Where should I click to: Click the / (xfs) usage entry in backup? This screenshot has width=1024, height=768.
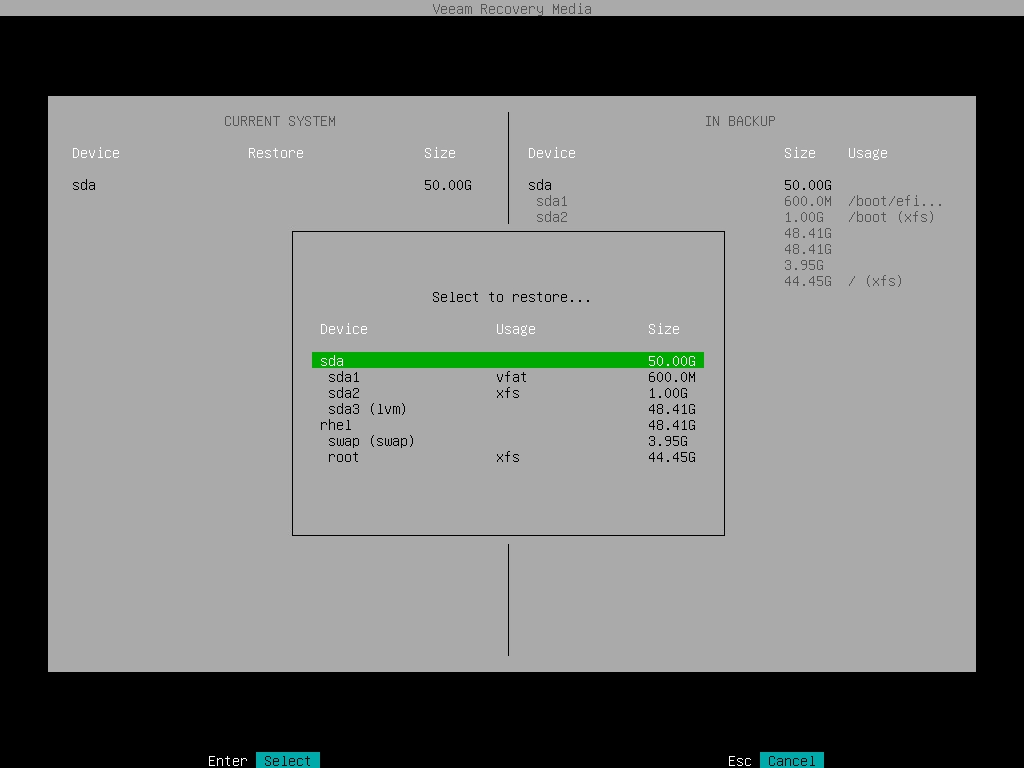click(x=875, y=281)
